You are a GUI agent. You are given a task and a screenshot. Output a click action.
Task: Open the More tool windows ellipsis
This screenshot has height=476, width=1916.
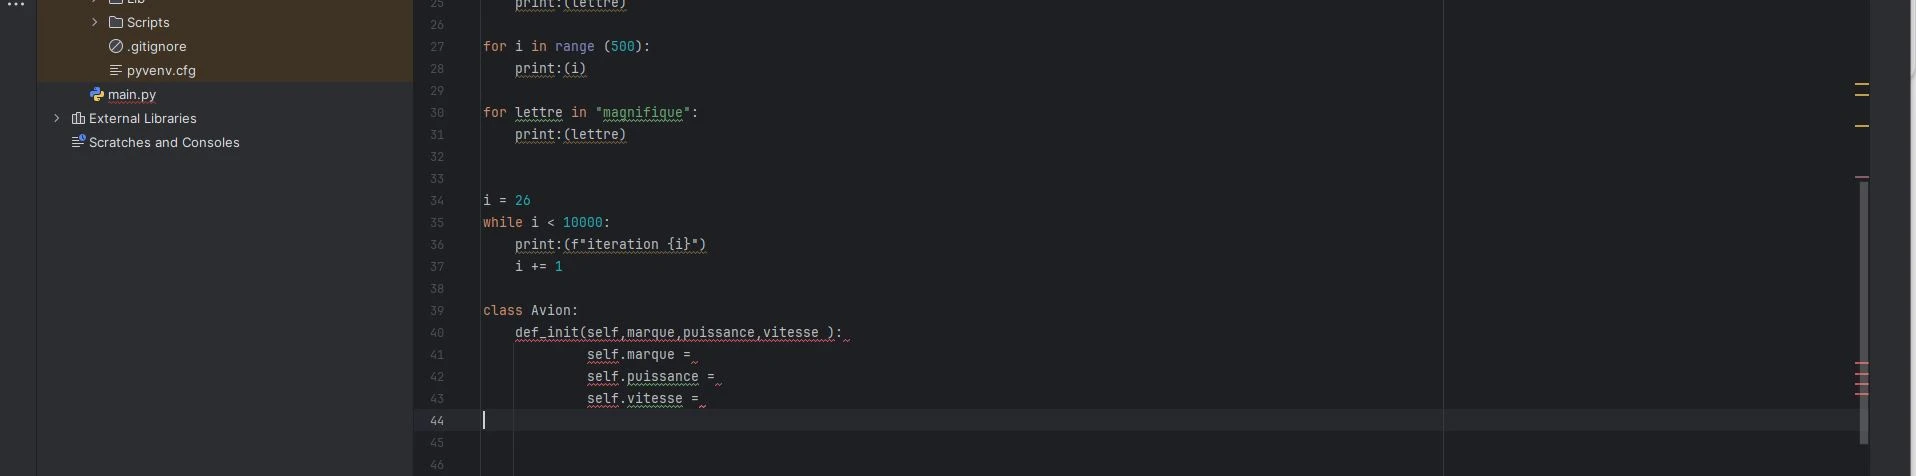(x=16, y=5)
